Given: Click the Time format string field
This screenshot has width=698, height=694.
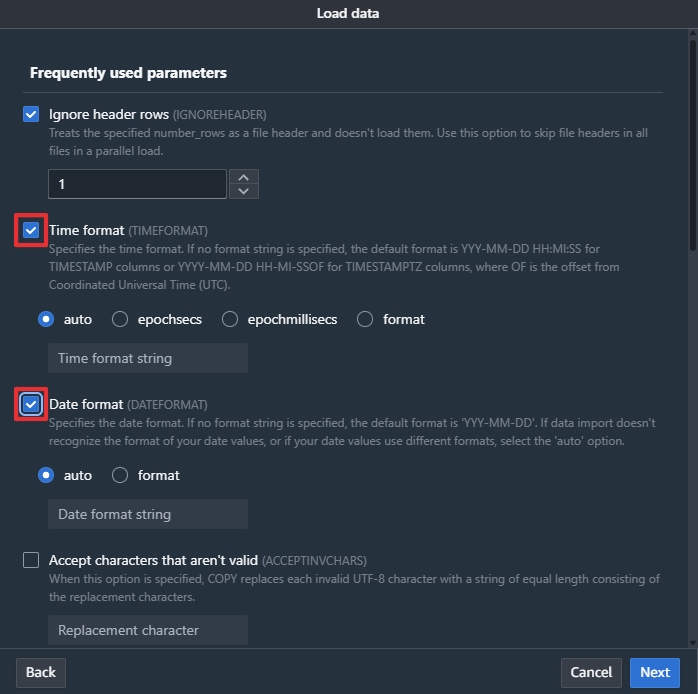Looking at the screenshot, I should [147, 358].
